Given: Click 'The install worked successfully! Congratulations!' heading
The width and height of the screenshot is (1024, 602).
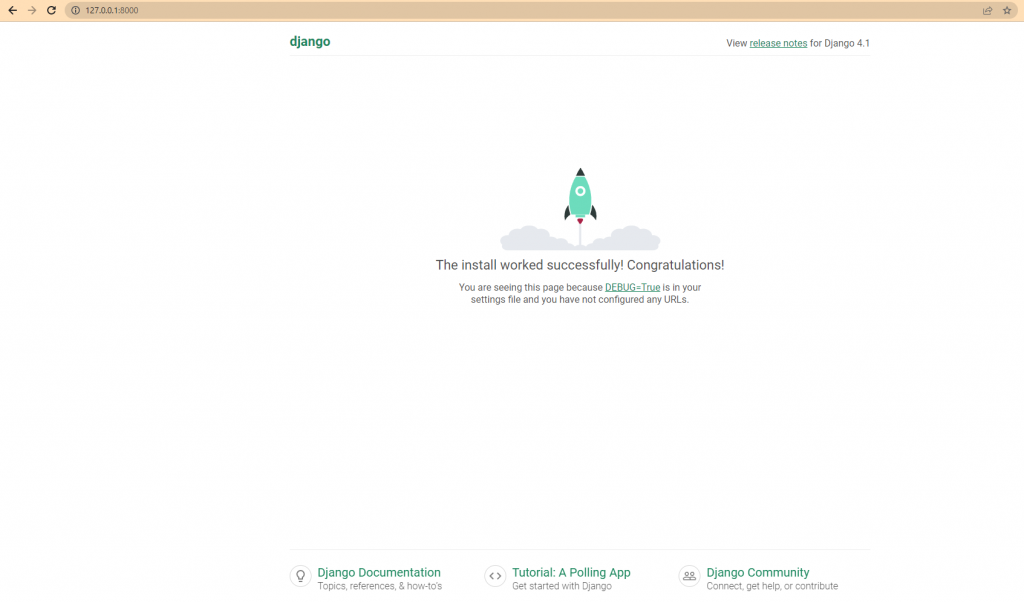Looking at the screenshot, I should (x=580, y=265).
